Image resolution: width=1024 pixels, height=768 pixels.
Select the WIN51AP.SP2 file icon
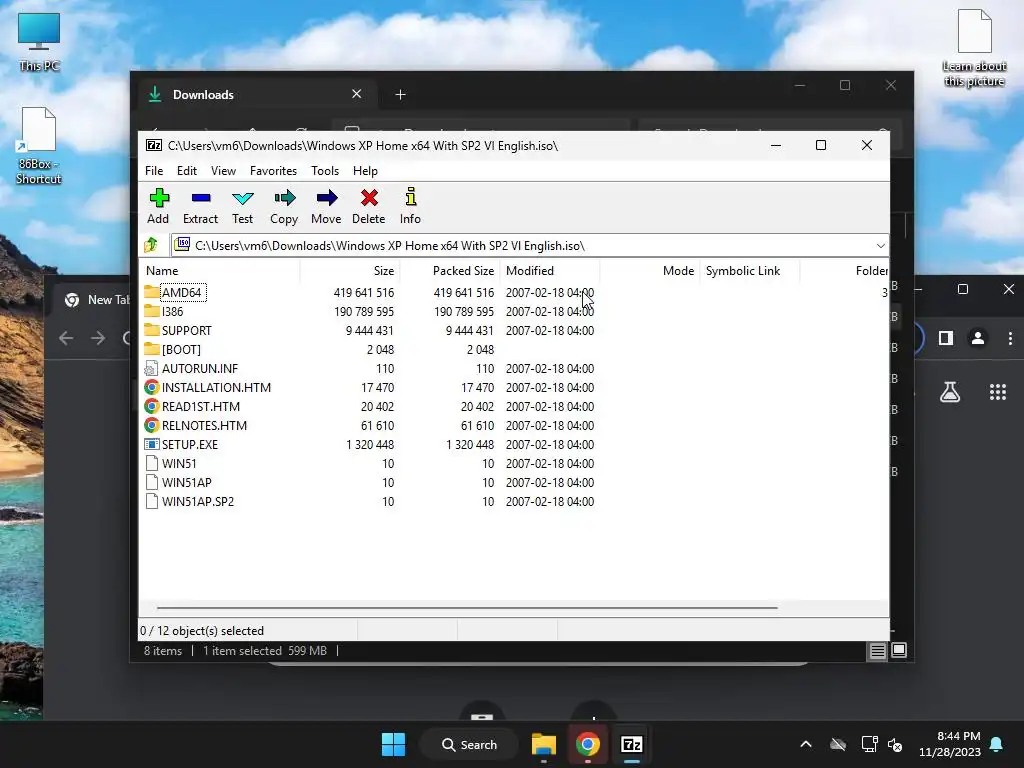[152, 501]
